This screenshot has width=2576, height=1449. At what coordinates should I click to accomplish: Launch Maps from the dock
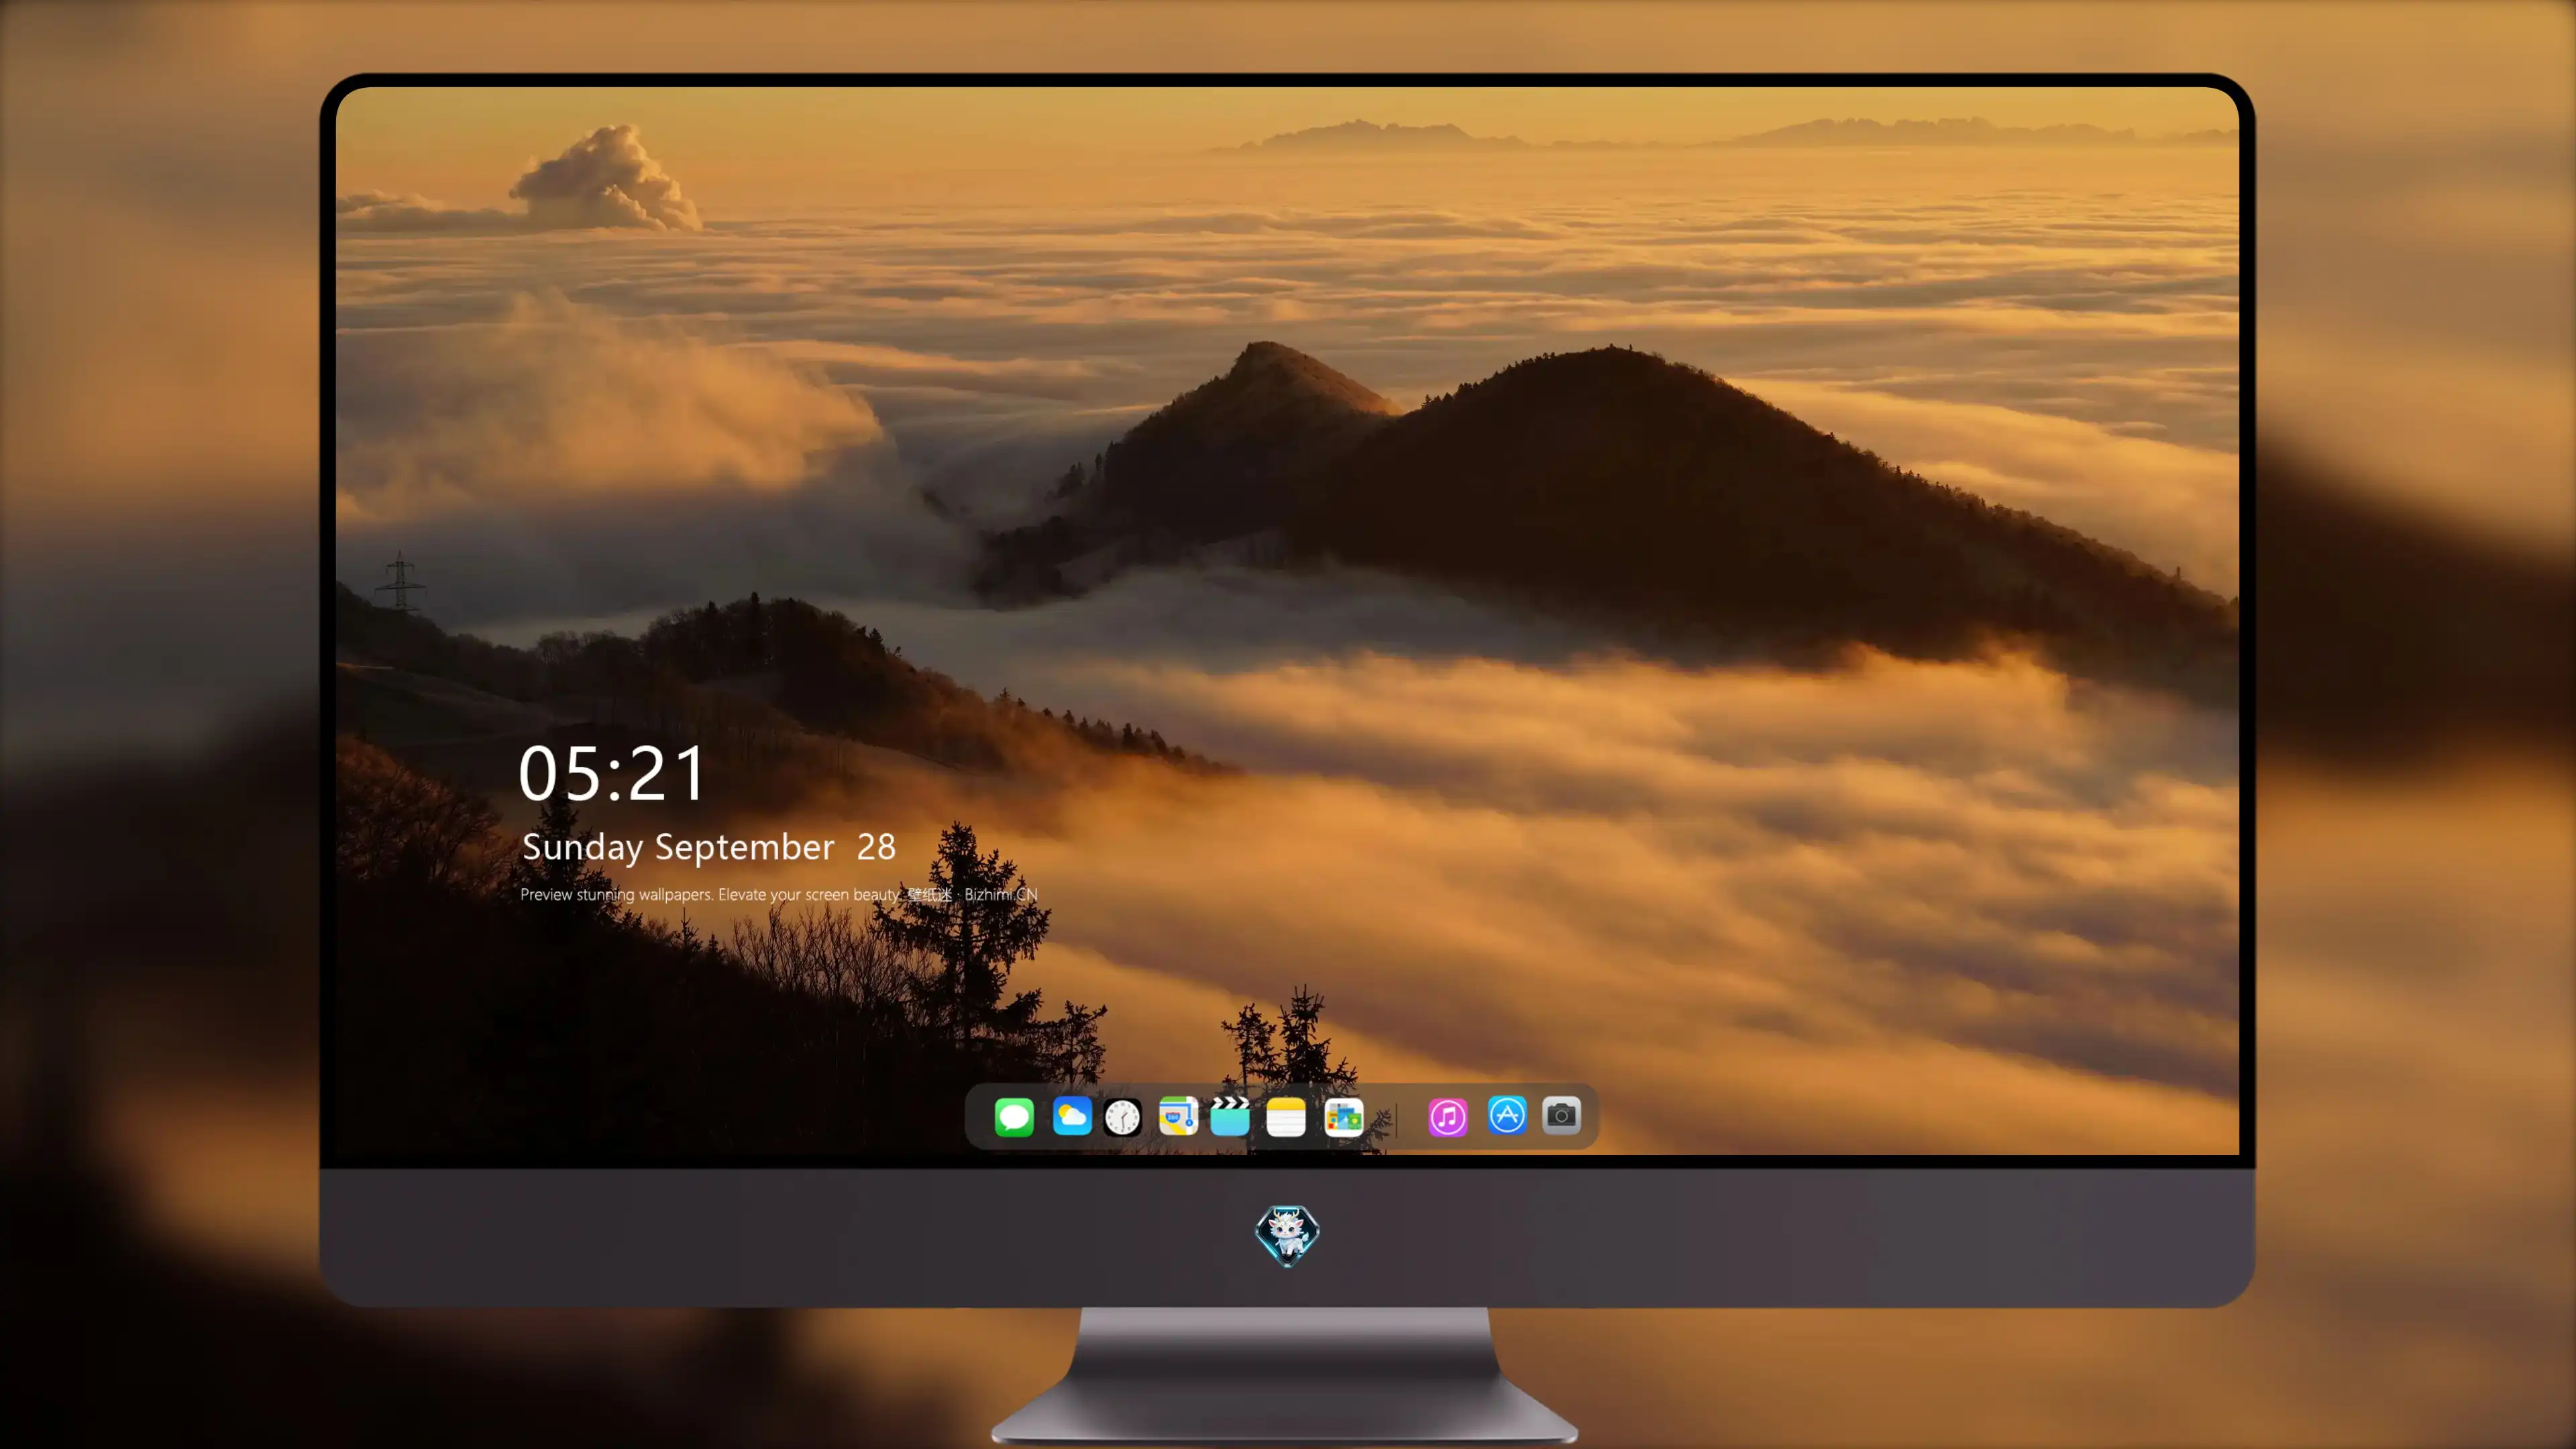point(1178,1116)
